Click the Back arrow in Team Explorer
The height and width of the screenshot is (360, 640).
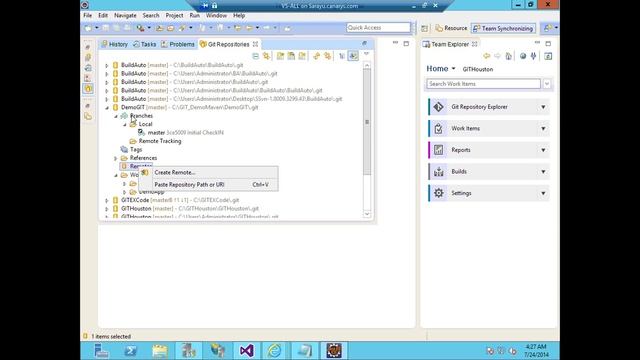(487, 56)
